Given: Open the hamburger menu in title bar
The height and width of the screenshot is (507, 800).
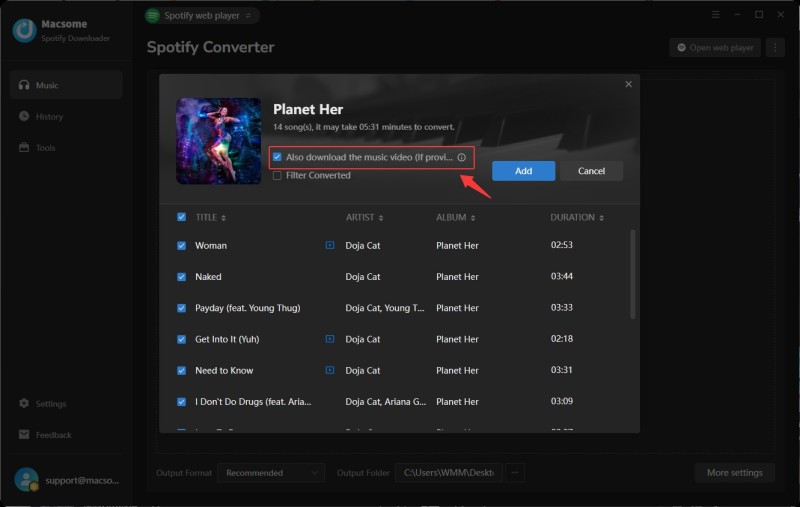Looking at the screenshot, I should pos(716,15).
